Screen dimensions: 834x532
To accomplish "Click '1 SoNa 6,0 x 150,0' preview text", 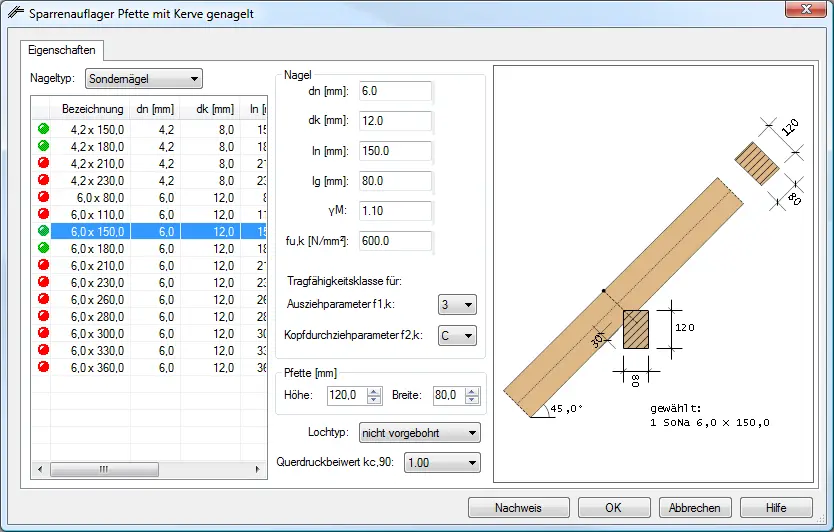I will click(x=710, y=422).
